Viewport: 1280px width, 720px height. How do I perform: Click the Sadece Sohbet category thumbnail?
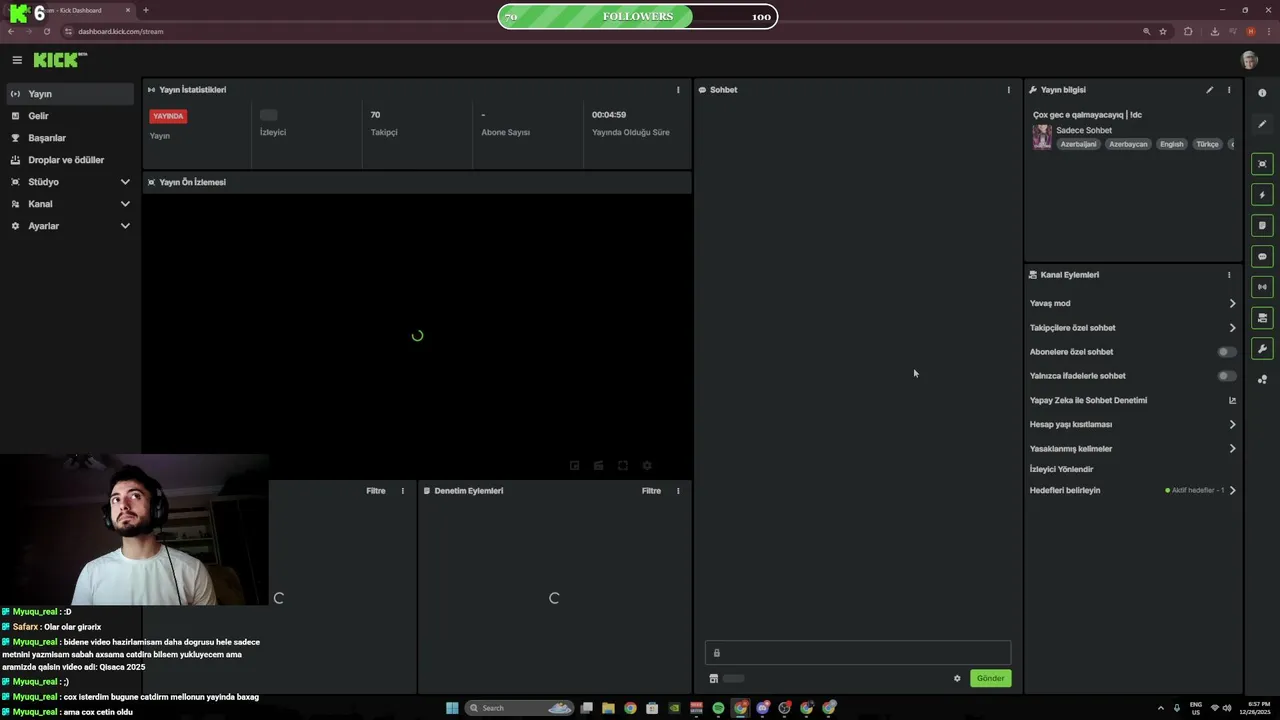click(1042, 137)
